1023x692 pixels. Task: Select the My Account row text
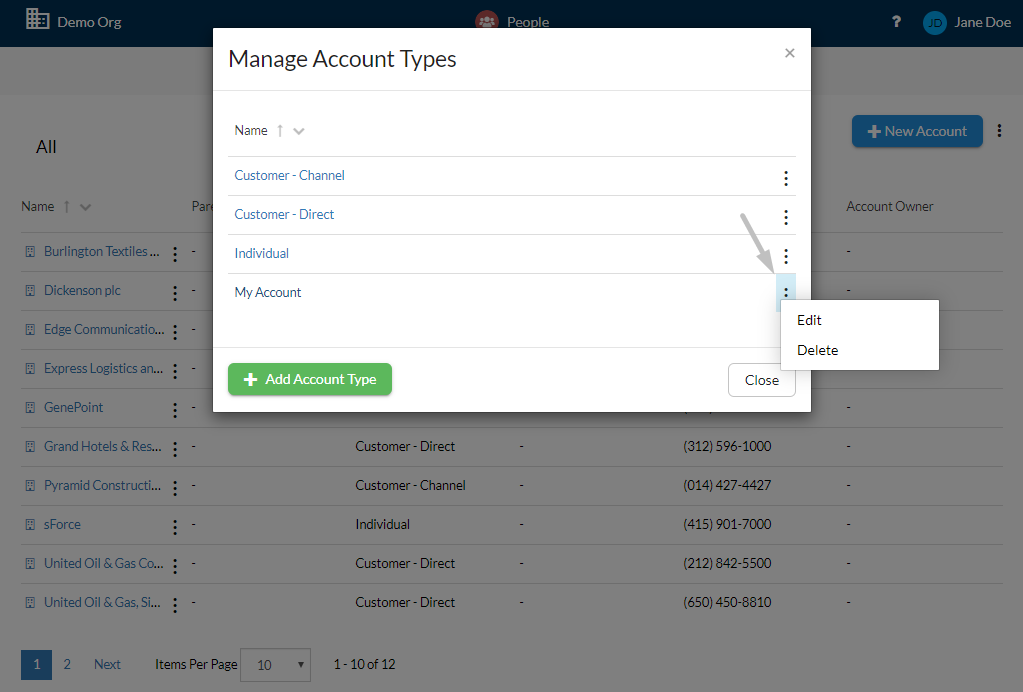[x=267, y=293]
